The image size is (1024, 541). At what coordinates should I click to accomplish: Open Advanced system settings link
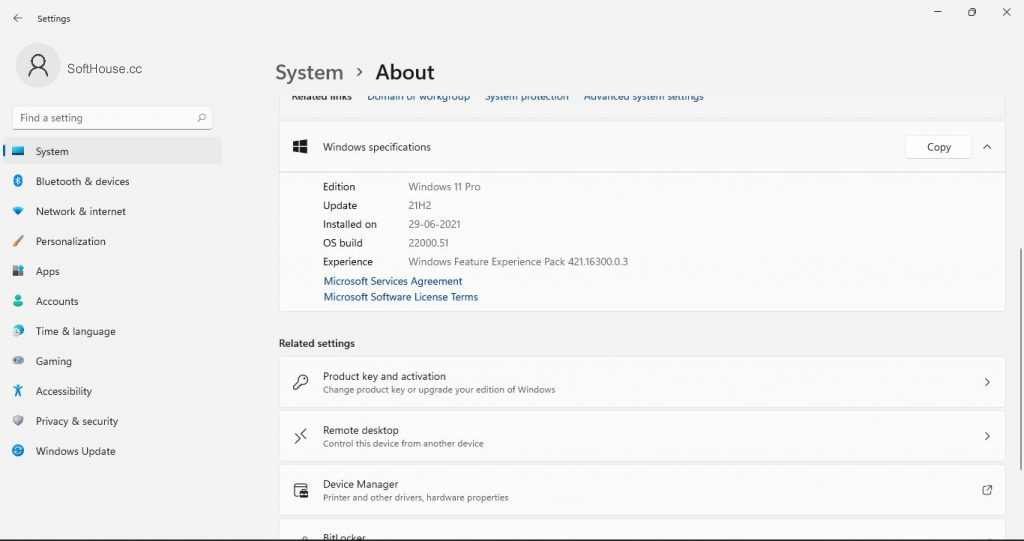(x=643, y=97)
